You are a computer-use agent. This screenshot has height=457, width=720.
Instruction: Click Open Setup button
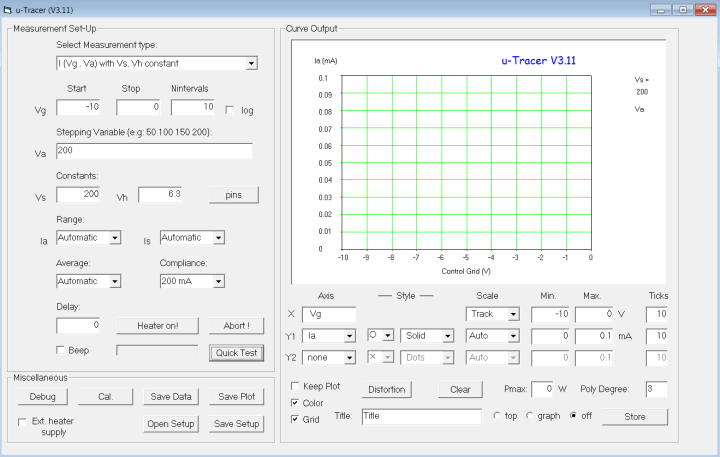click(171, 424)
